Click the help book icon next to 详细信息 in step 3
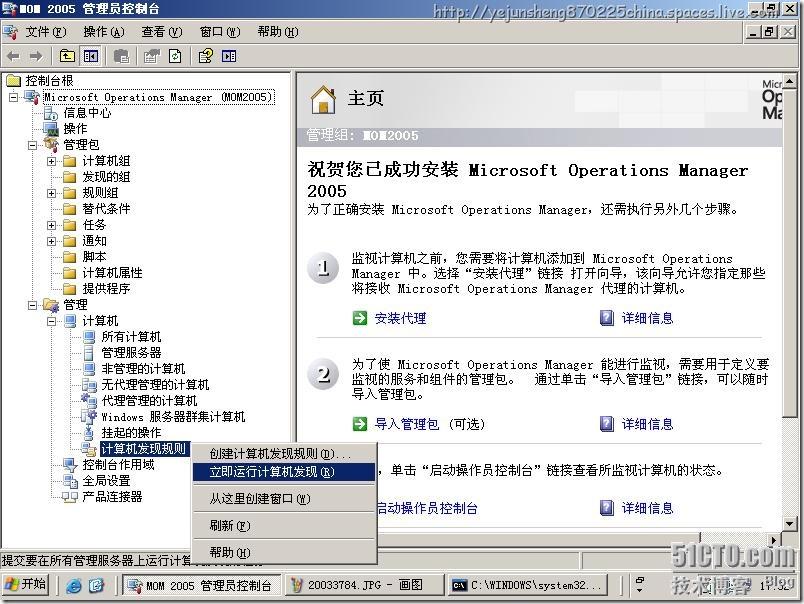 pos(607,508)
